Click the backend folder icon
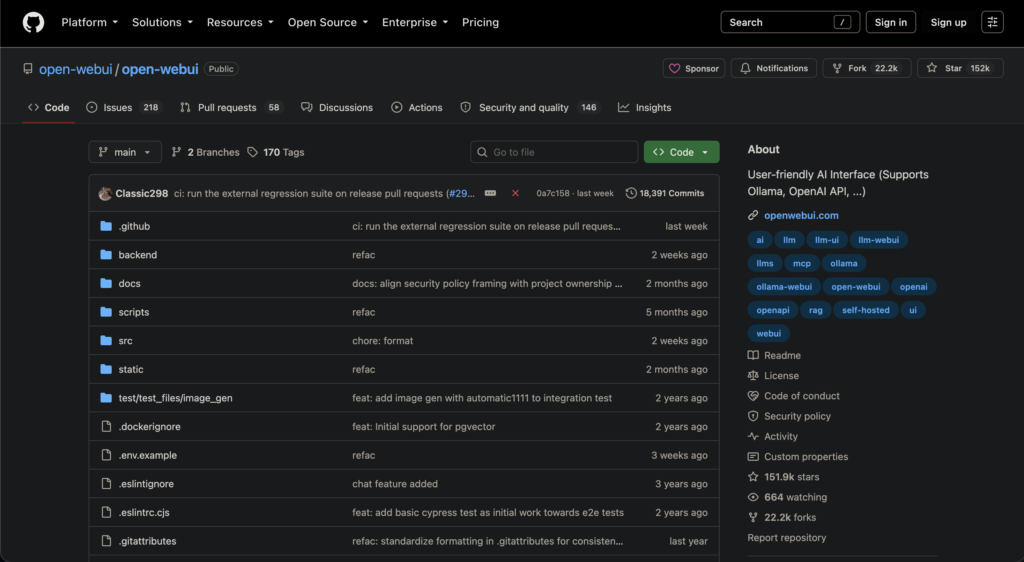Screen dimensions: 1024x562 (x=106, y=255)
